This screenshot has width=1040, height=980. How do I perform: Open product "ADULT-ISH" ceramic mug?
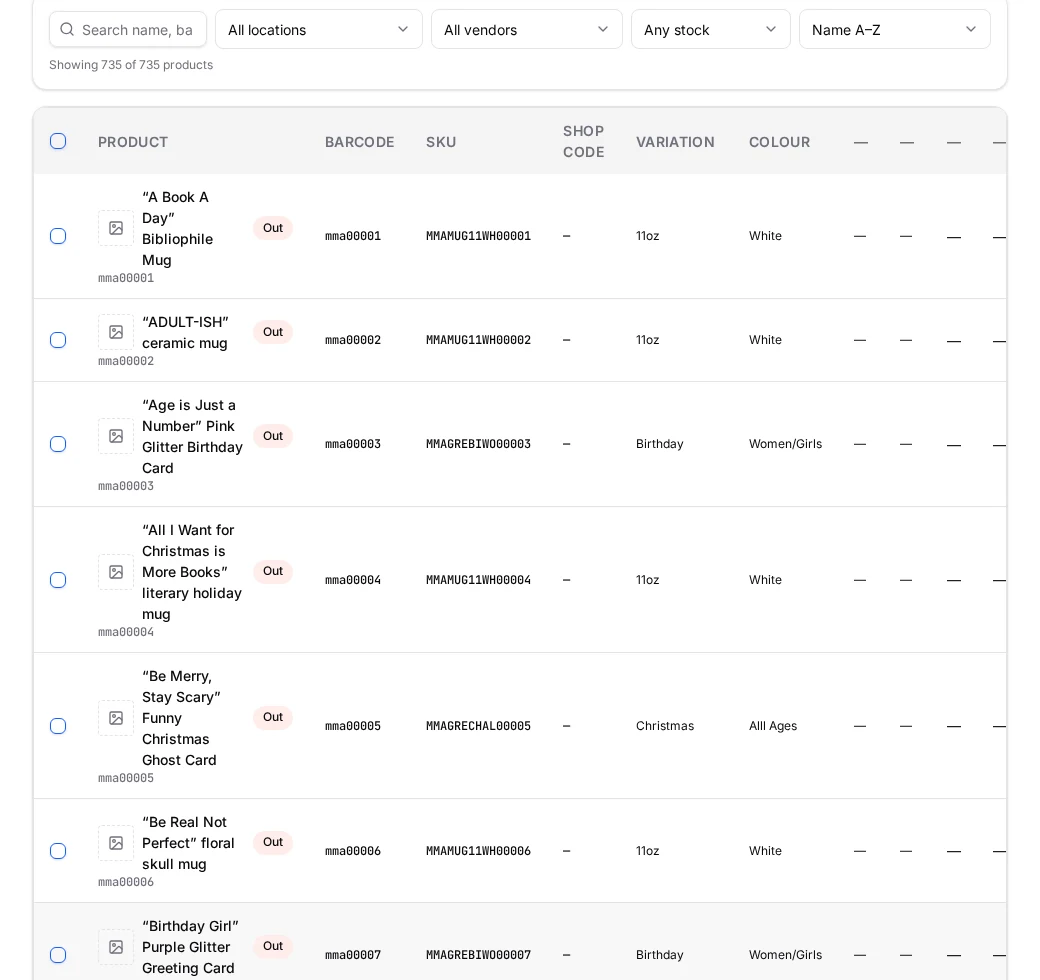click(185, 333)
